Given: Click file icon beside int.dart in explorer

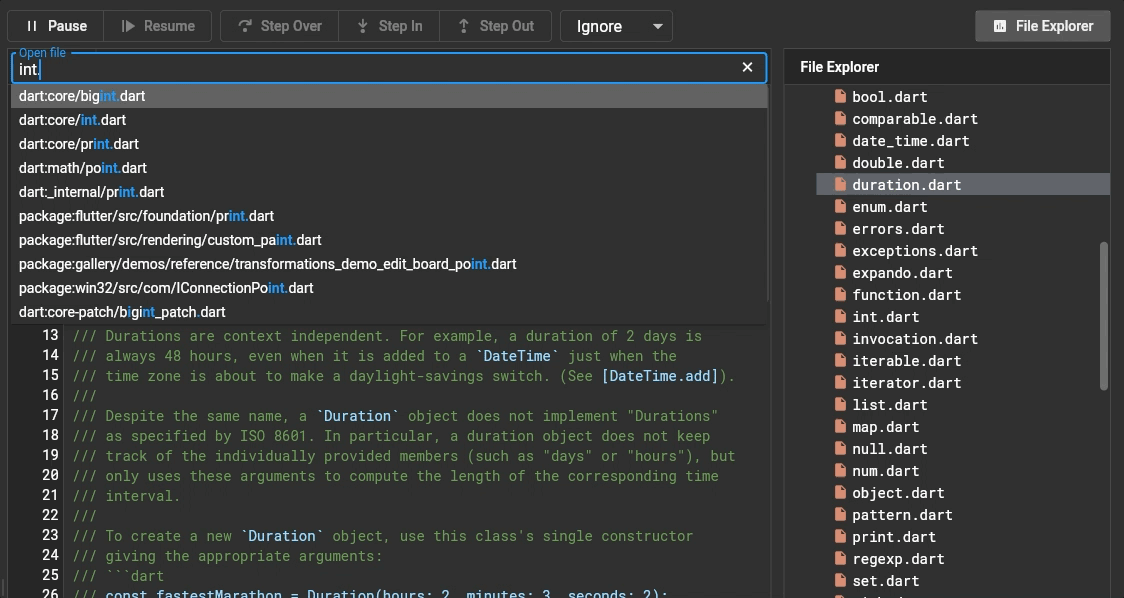Looking at the screenshot, I should coord(840,316).
